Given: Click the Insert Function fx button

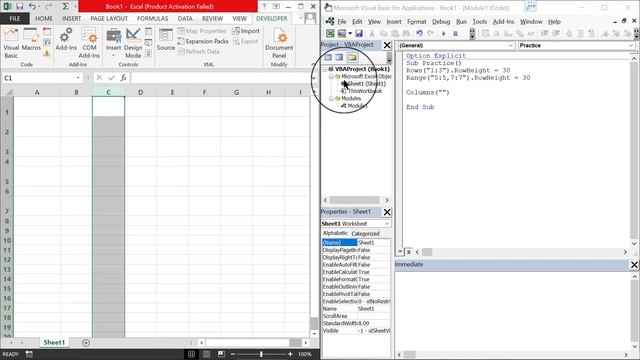Looking at the screenshot, I should tap(124, 78).
